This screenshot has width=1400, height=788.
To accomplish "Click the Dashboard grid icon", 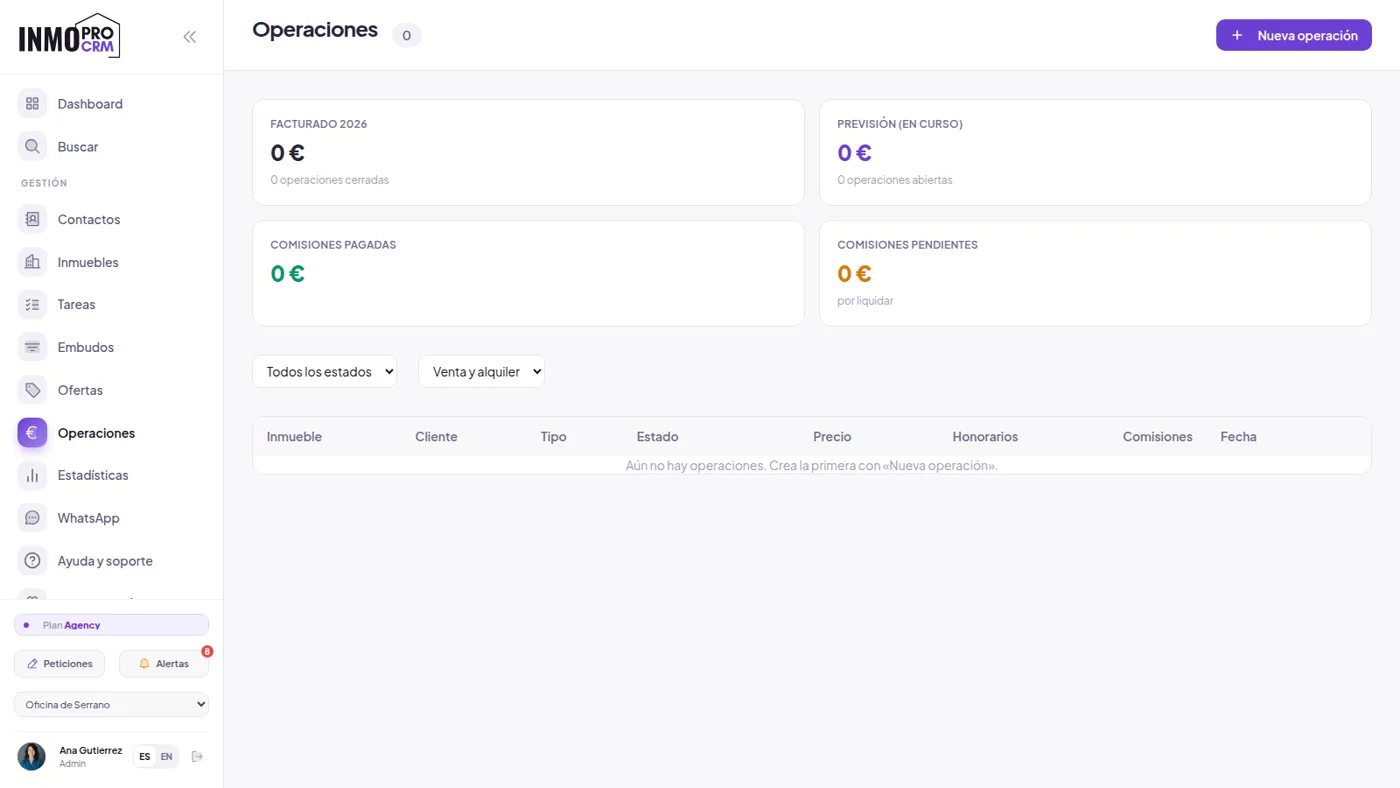I will pyautogui.click(x=32, y=104).
